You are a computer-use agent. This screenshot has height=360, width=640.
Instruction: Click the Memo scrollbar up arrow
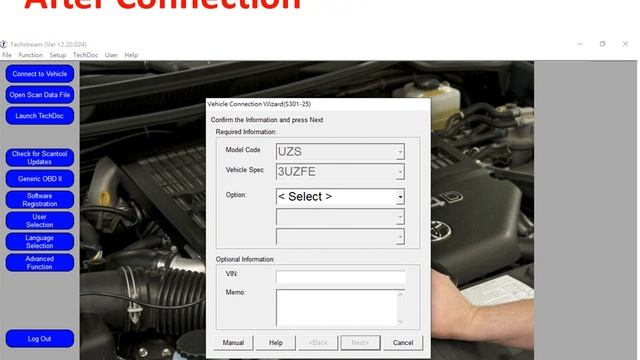click(x=400, y=294)
